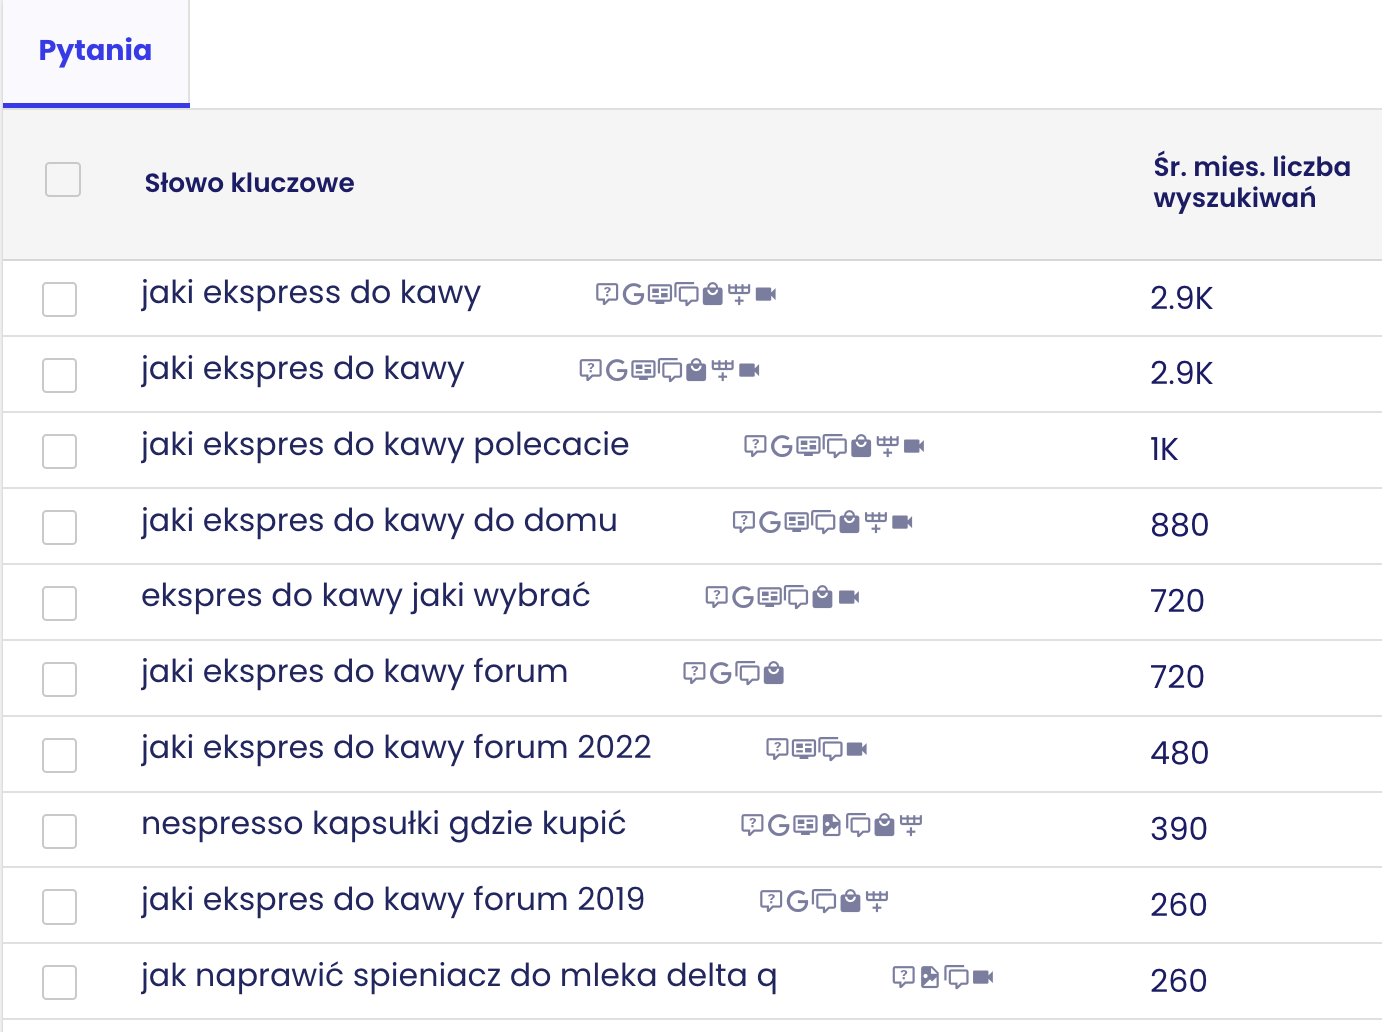Image resolution: width=1382 pixels, height=1032 pixels.
Task: Click the 'Słowo kluczowe' column header
Action: 249,183
